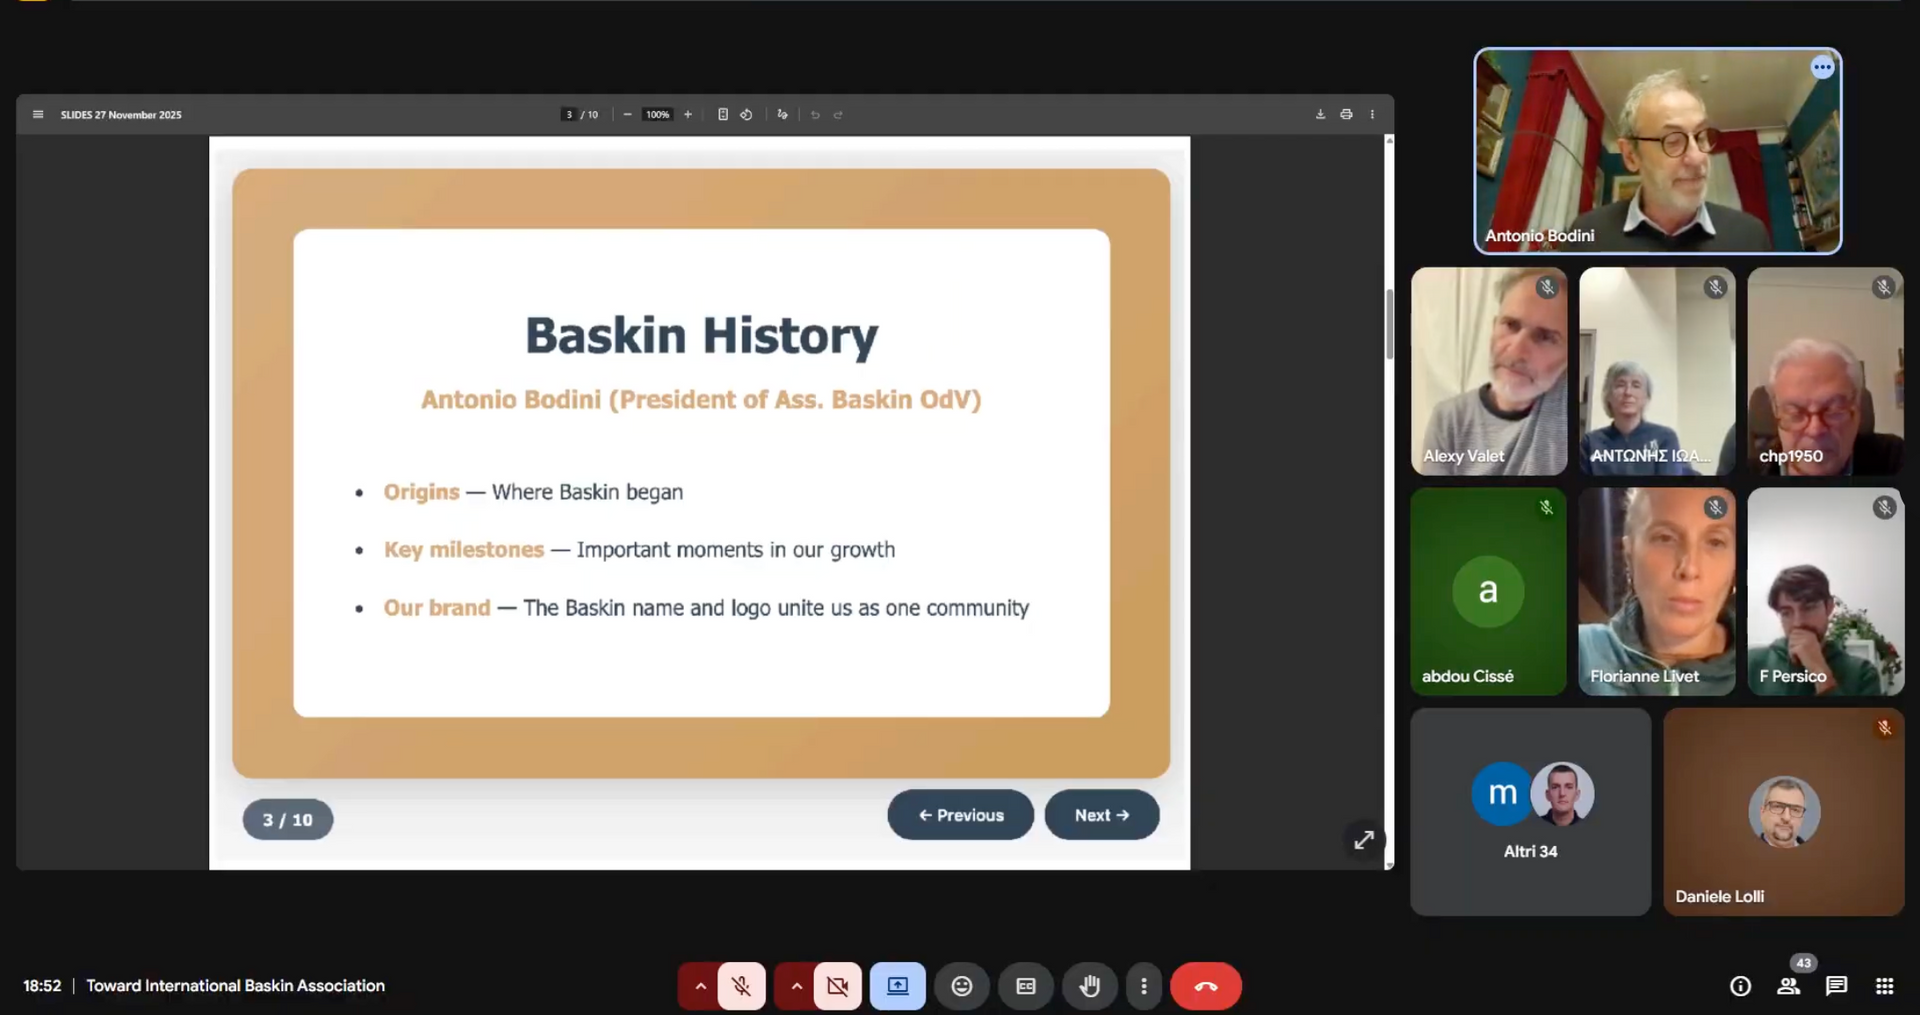Show the participants list with 43 people
Viewport: 1920px width, 1015px height.
click(x=1789, y=986)
